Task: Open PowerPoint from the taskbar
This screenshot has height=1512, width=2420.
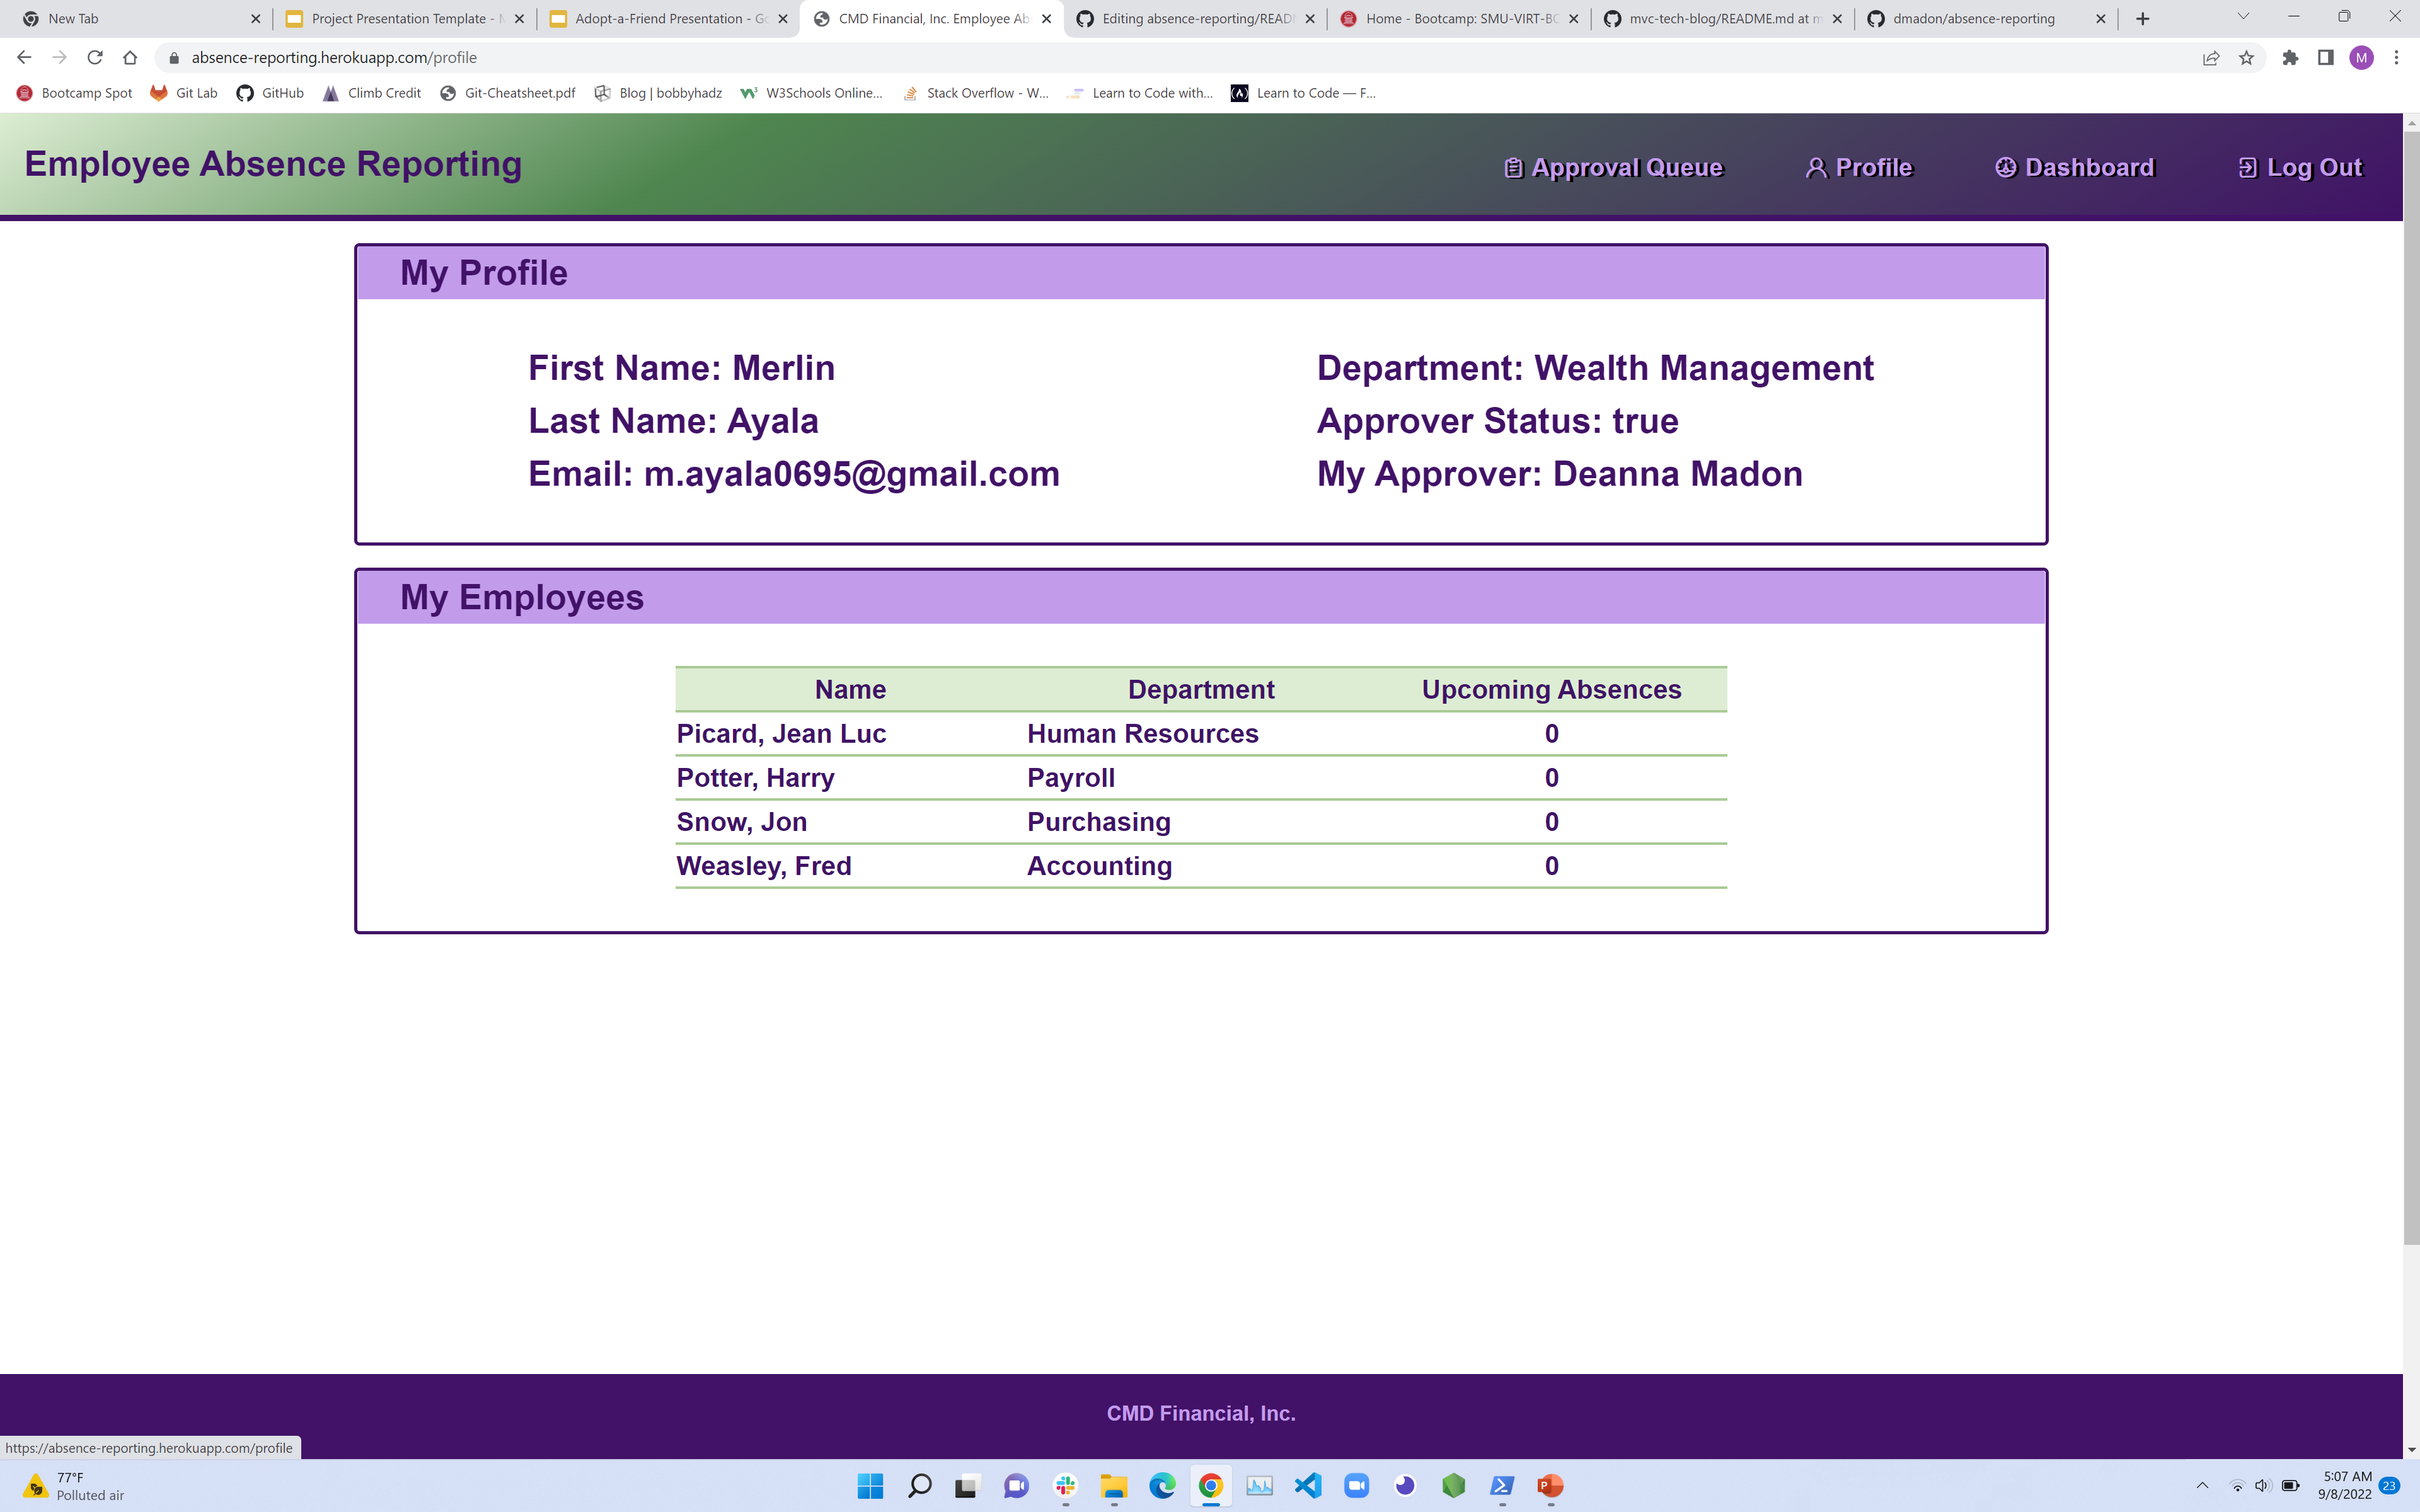Action: tap(1550, 1486)
